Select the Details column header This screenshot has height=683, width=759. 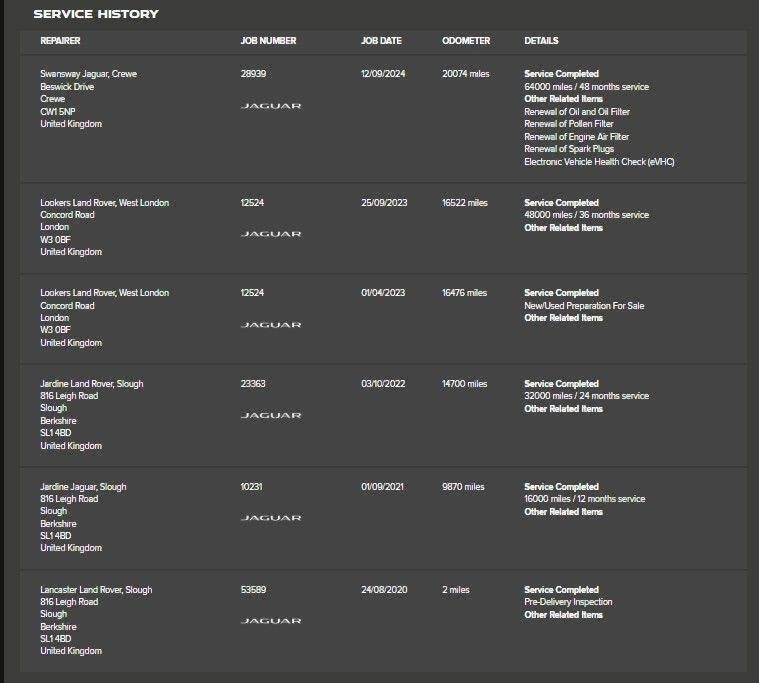click(x=541, y=41)
